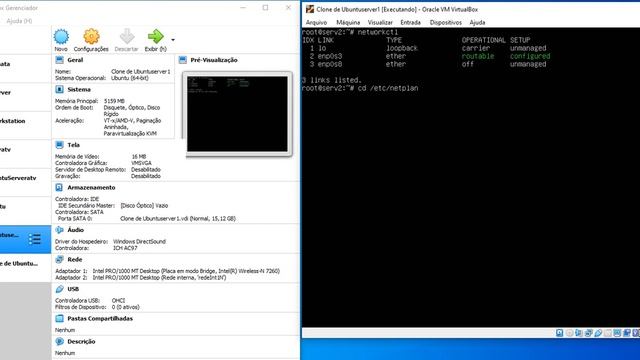Click 'Clone de Ubuntuserver1.vdi' disk entry

pos(178,218)
